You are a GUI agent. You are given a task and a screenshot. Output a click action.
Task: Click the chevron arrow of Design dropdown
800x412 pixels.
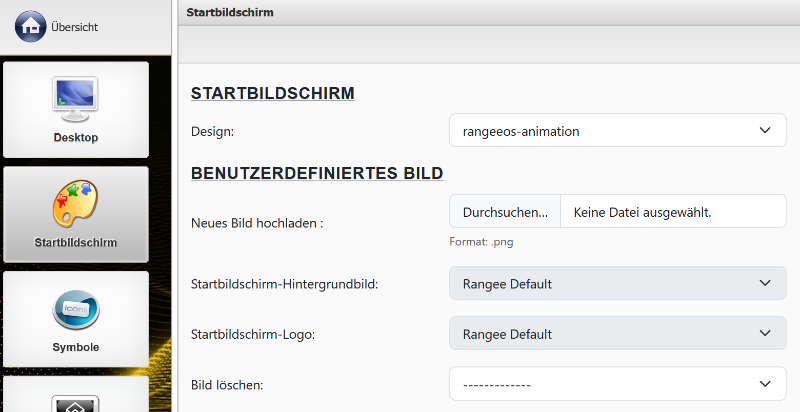click(x=765, y=131)
